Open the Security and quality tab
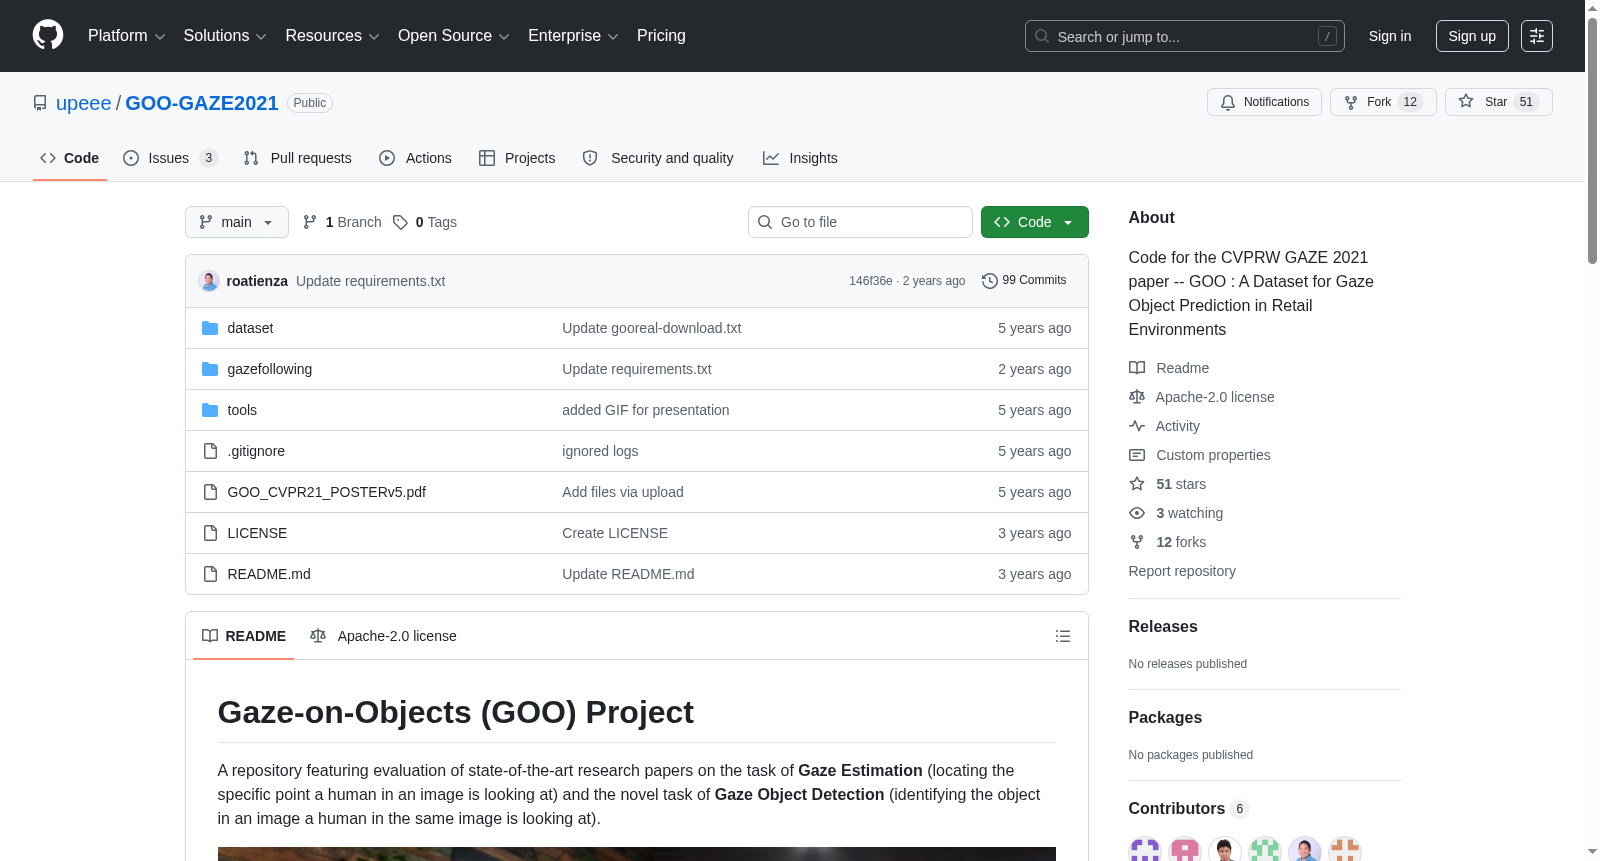The width and height of the screenshot is (1600, 861). pyautogui.click(x=658, y=158)
